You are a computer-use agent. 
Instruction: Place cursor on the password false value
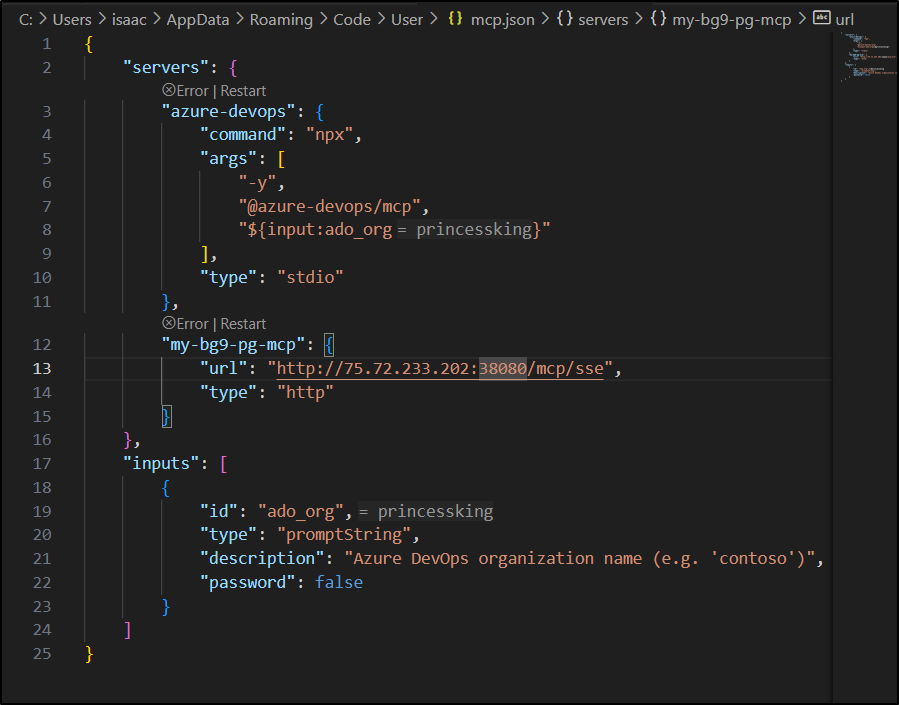(338, 582)
